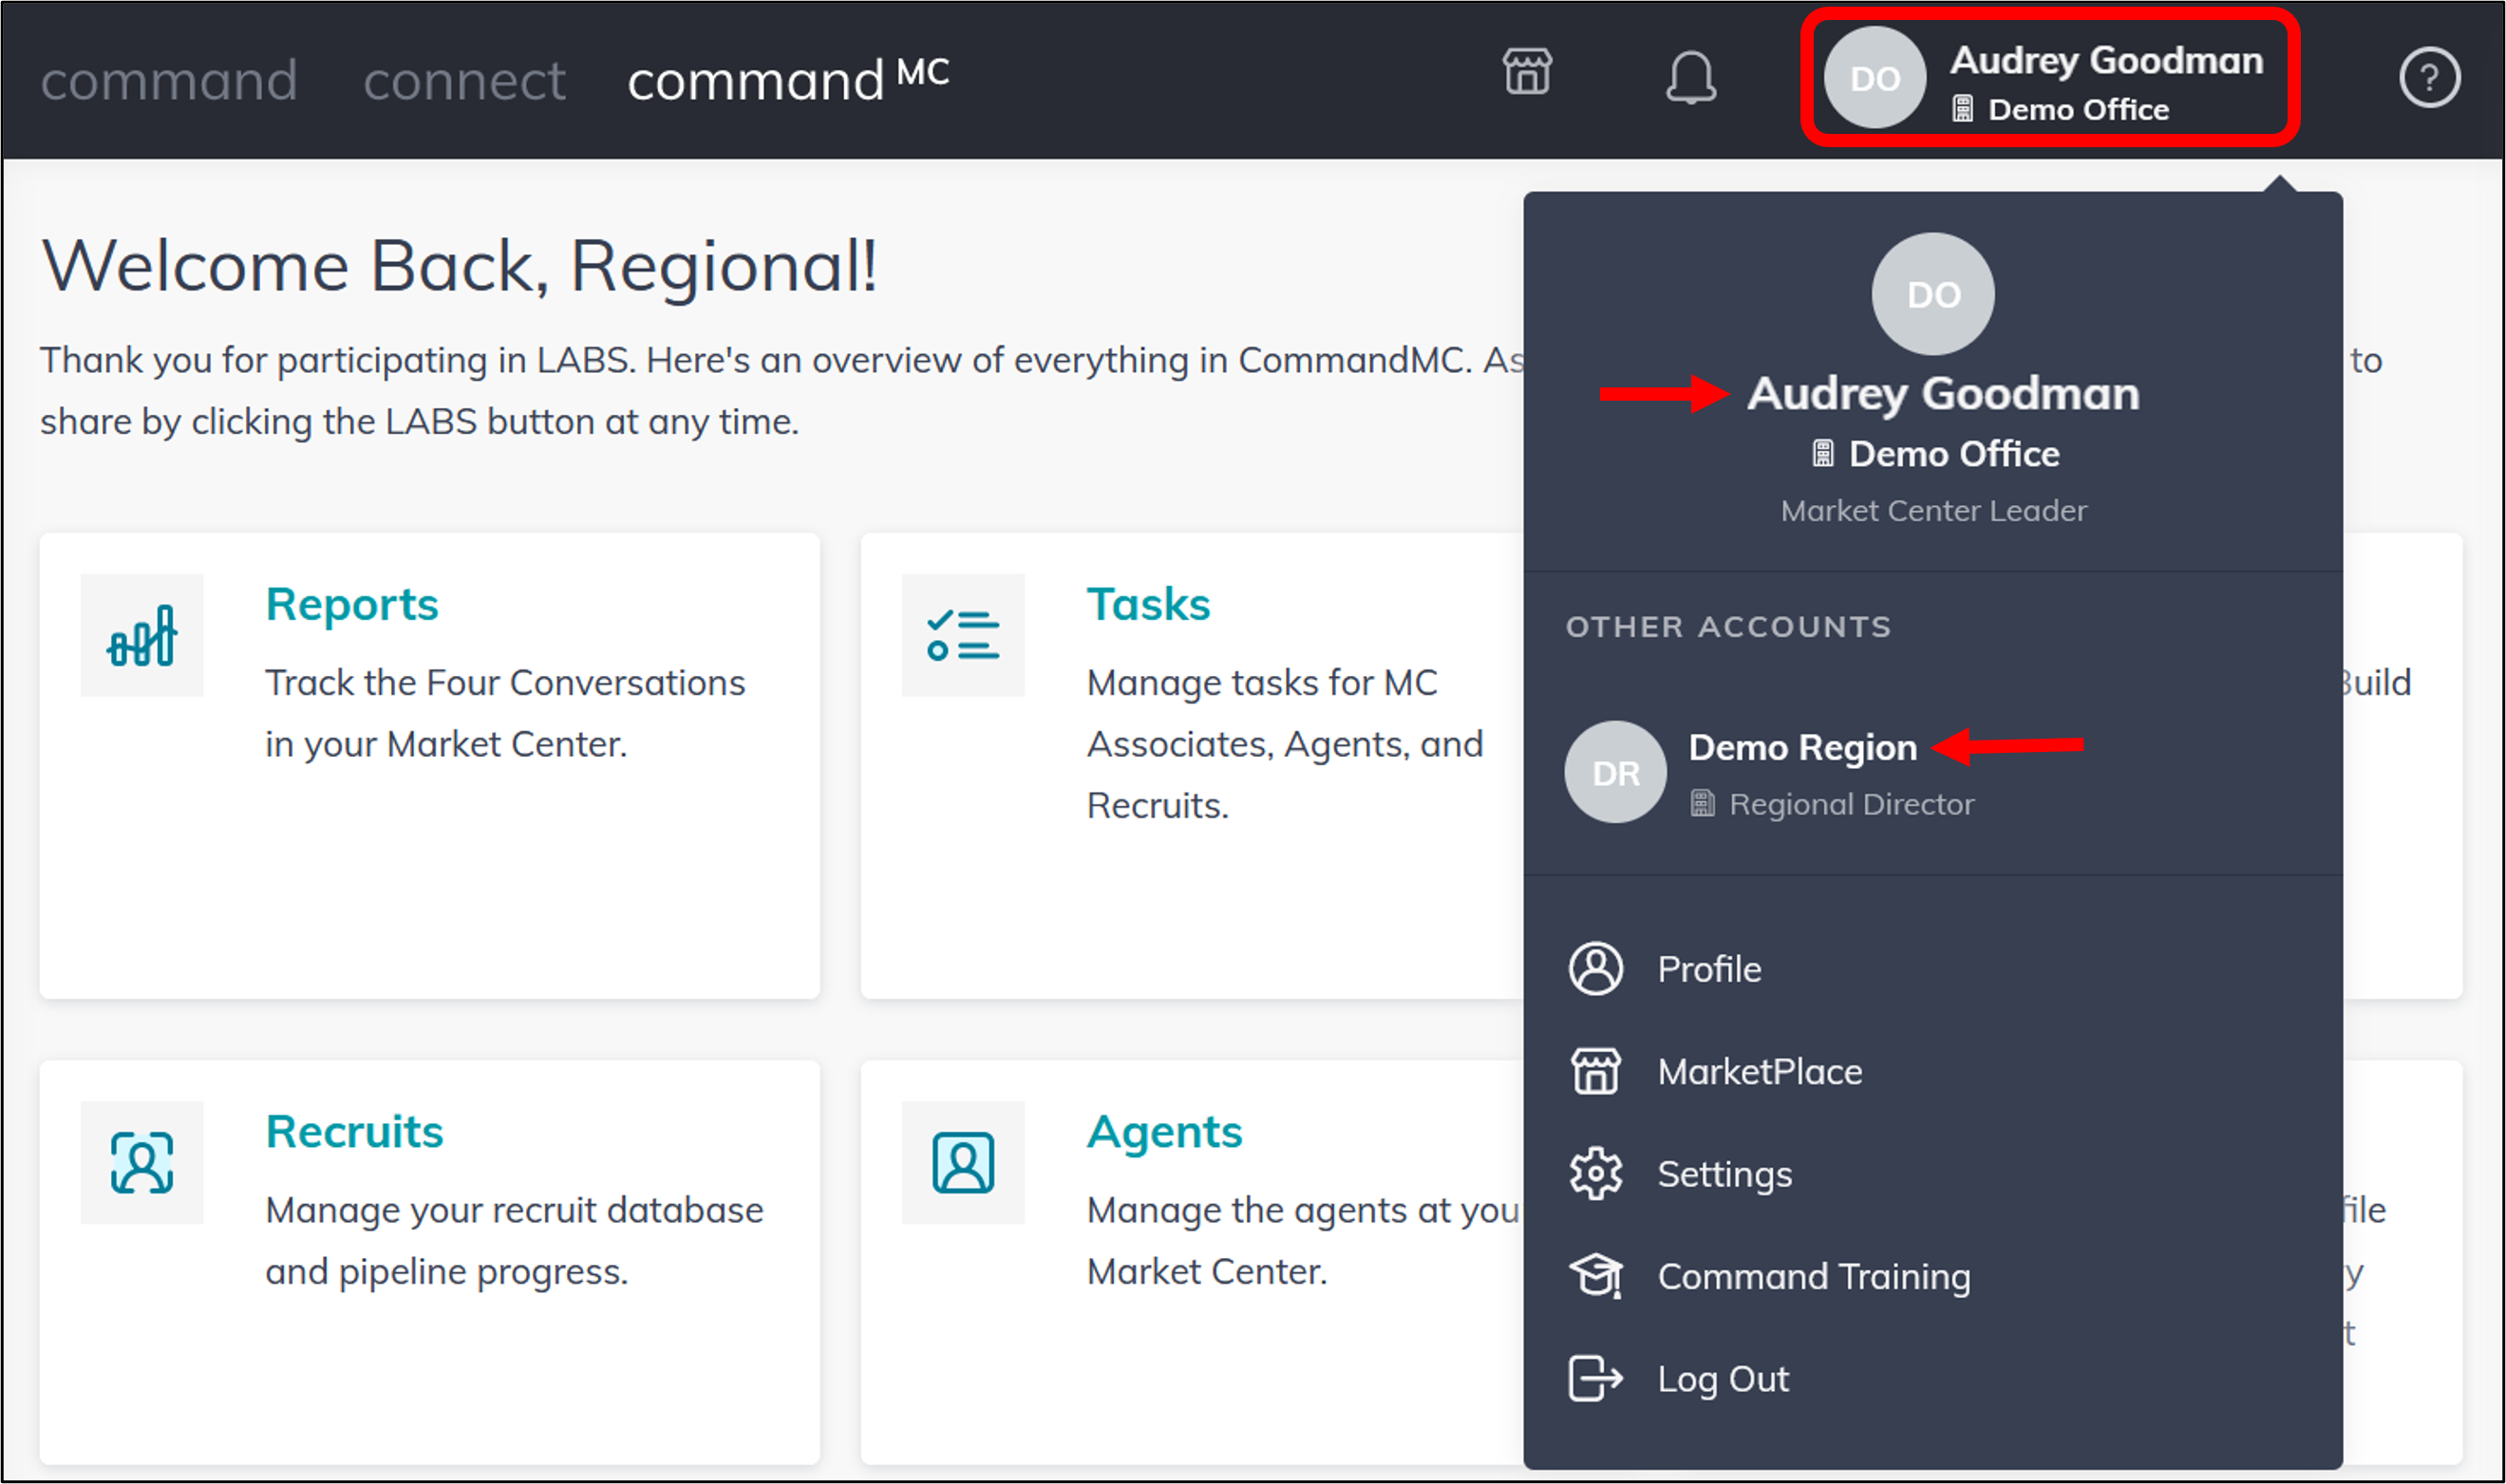
Task: Open the connect navigation item
Action: coord(463,80)
